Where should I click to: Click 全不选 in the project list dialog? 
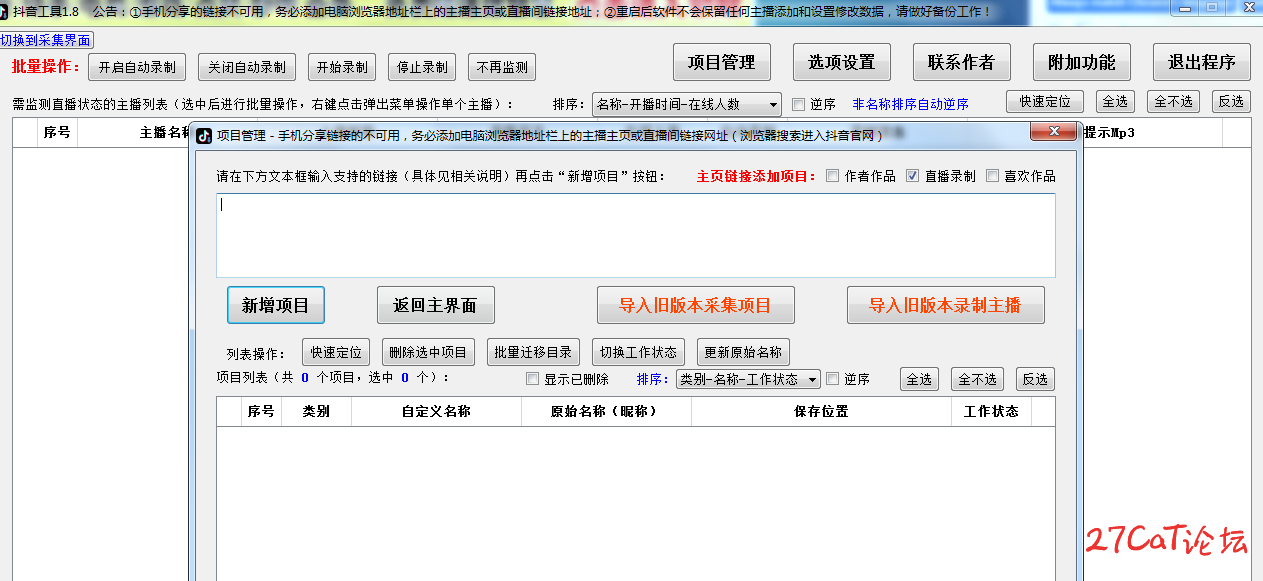pyautogui.click(x=977, y=379)
